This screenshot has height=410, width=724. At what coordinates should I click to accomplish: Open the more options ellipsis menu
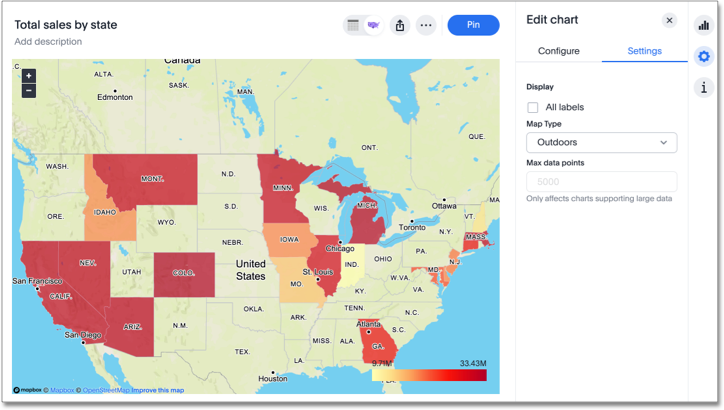(426, 26)
